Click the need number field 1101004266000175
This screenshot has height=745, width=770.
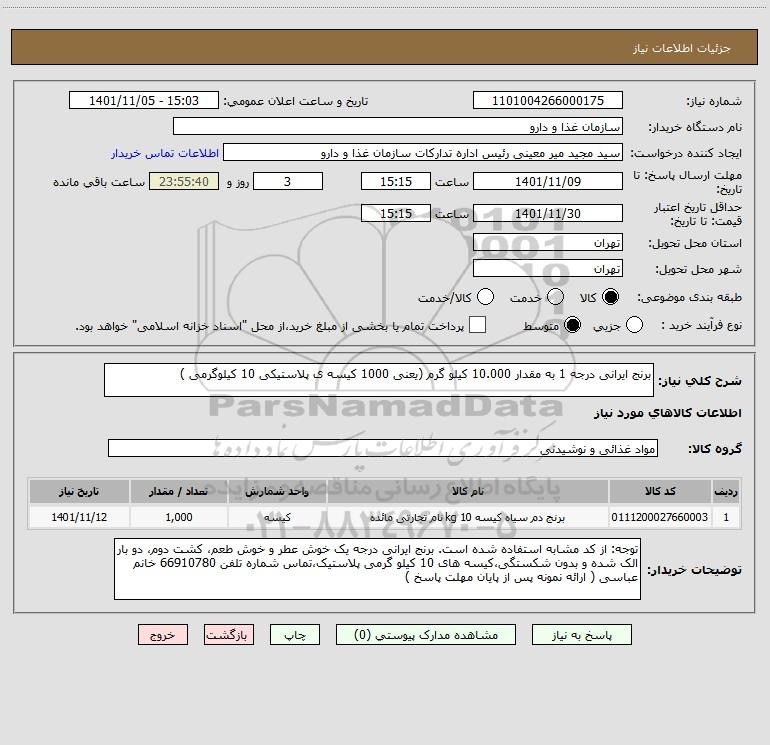548,101
